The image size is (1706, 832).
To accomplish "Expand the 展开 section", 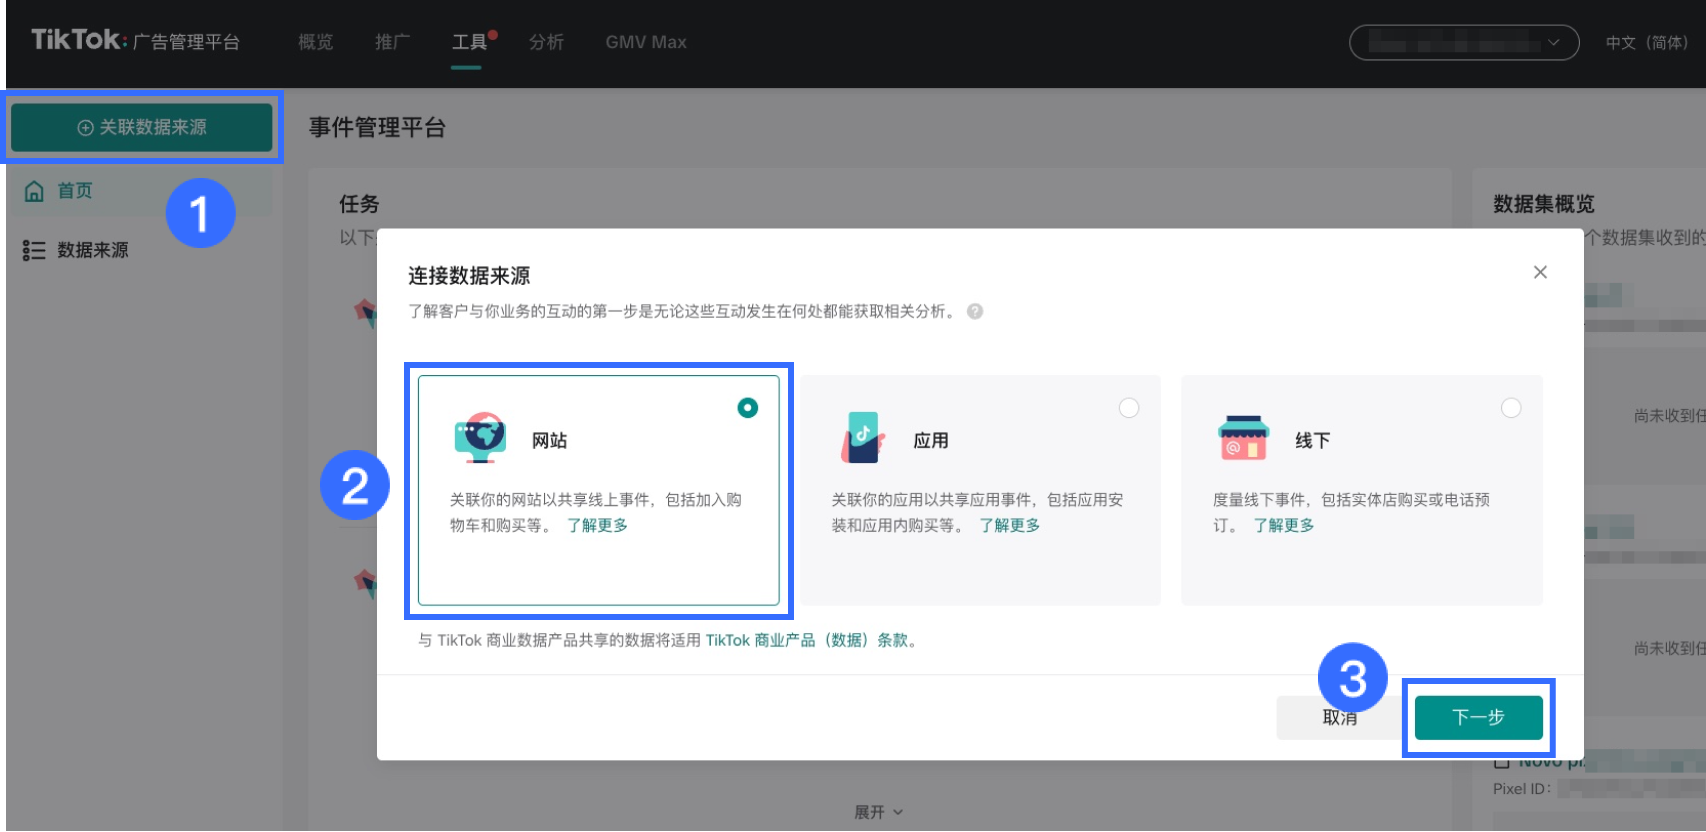I will click(x=878, y=812).
